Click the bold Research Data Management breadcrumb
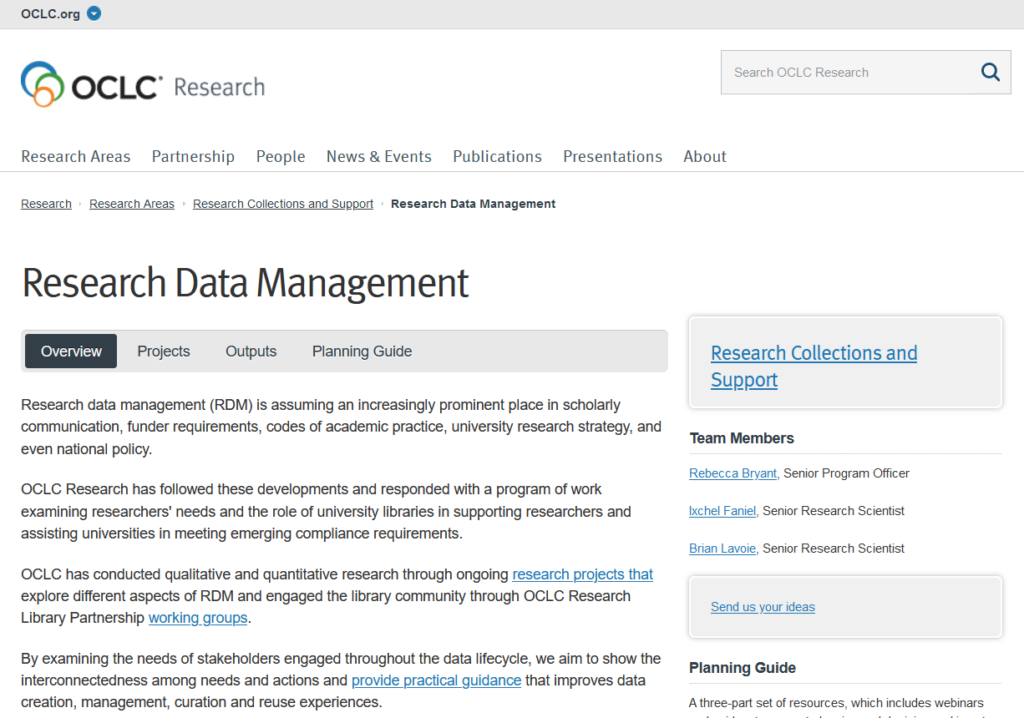The height and width of the screenshot is (718, 1024). pos(473,204)
